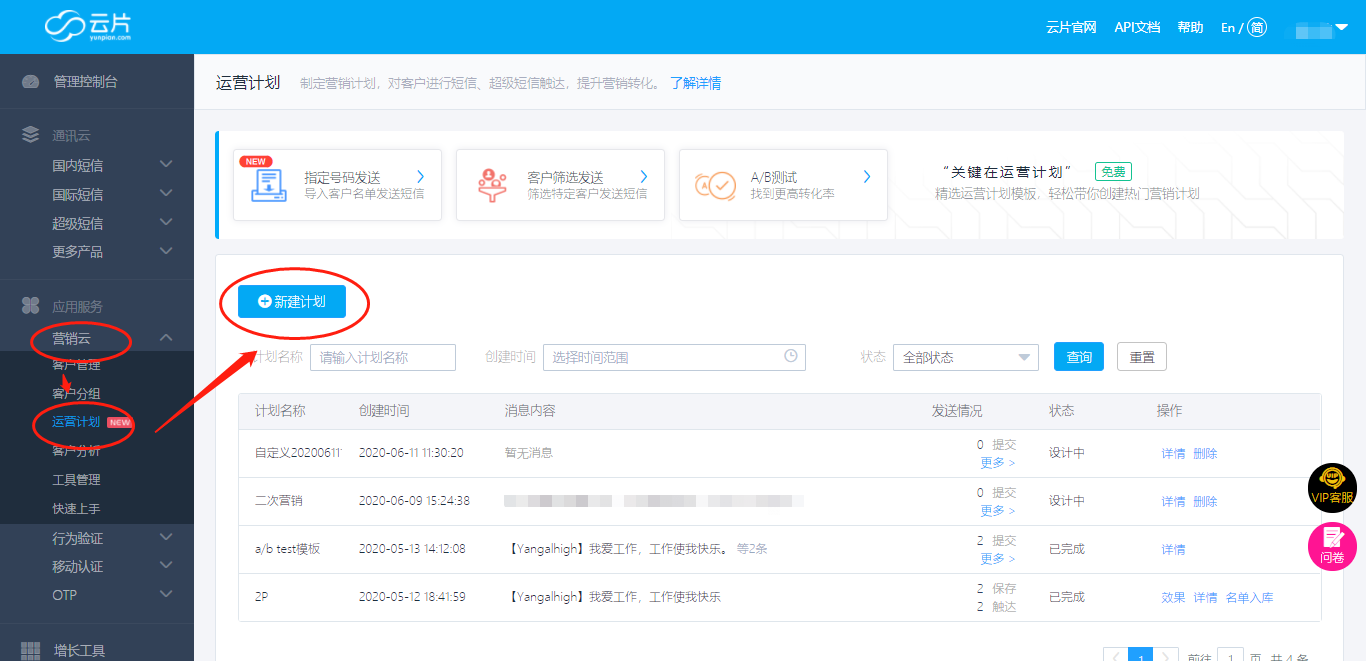Viewport: 1366px width, 661px height.
Task: Click the 通讯云 layers icon
Action: tap(31, 135)
